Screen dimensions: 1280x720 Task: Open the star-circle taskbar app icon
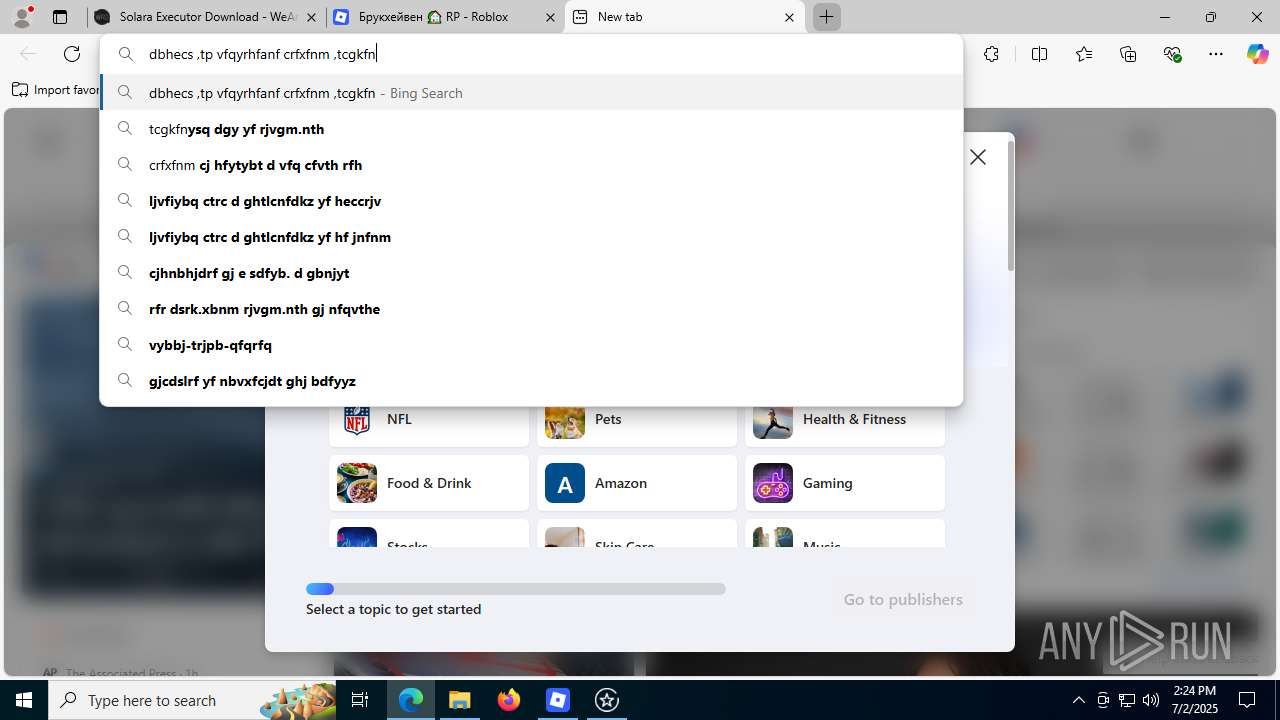[x=607, y=700]
